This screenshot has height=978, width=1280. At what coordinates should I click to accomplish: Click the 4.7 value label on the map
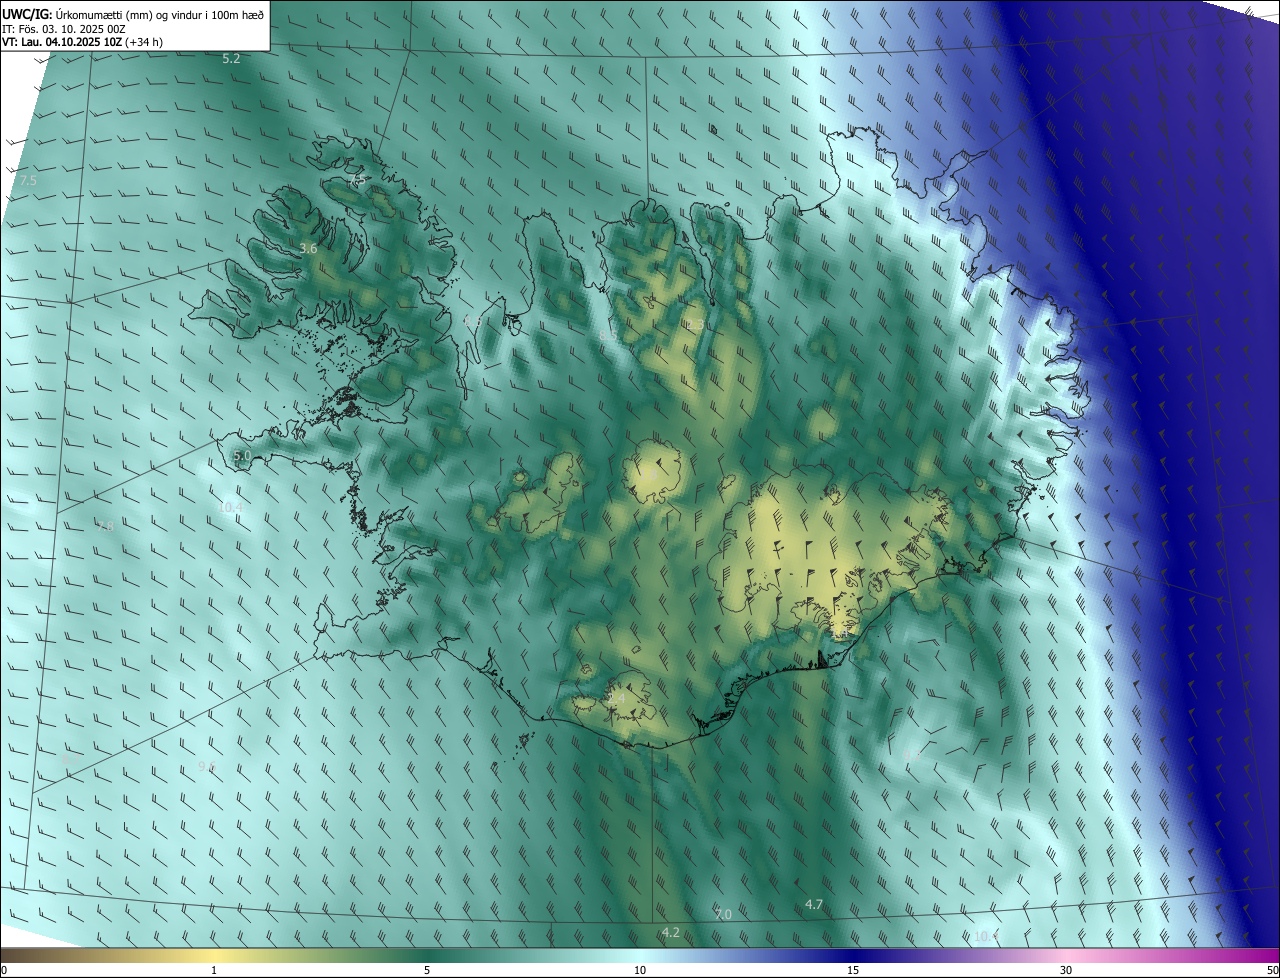click(x=814, y=904)
